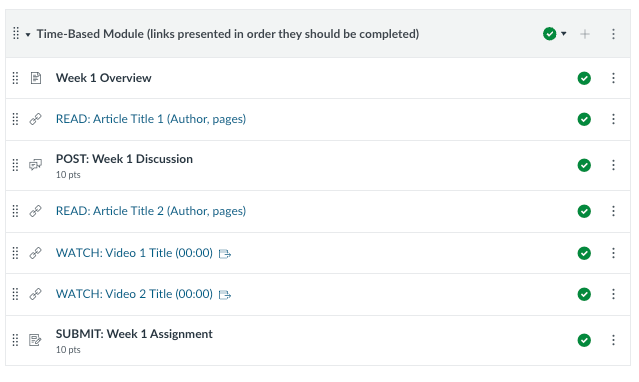Open the WATCH: Video 2 Title link
Viewport: 639px width, 382px height.
[134, 294]
